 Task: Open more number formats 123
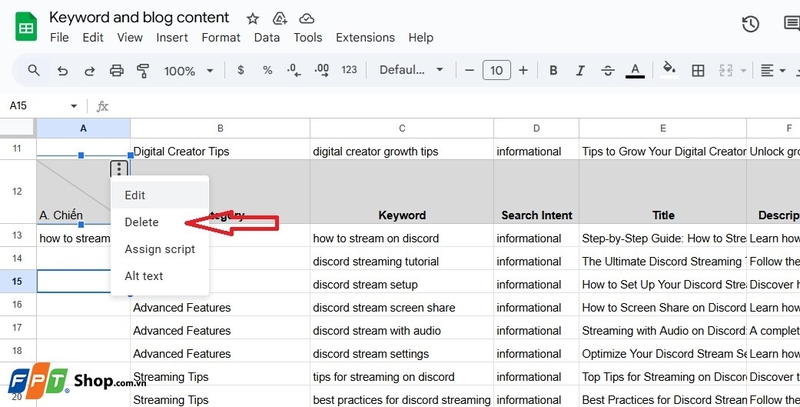[349, 70]
